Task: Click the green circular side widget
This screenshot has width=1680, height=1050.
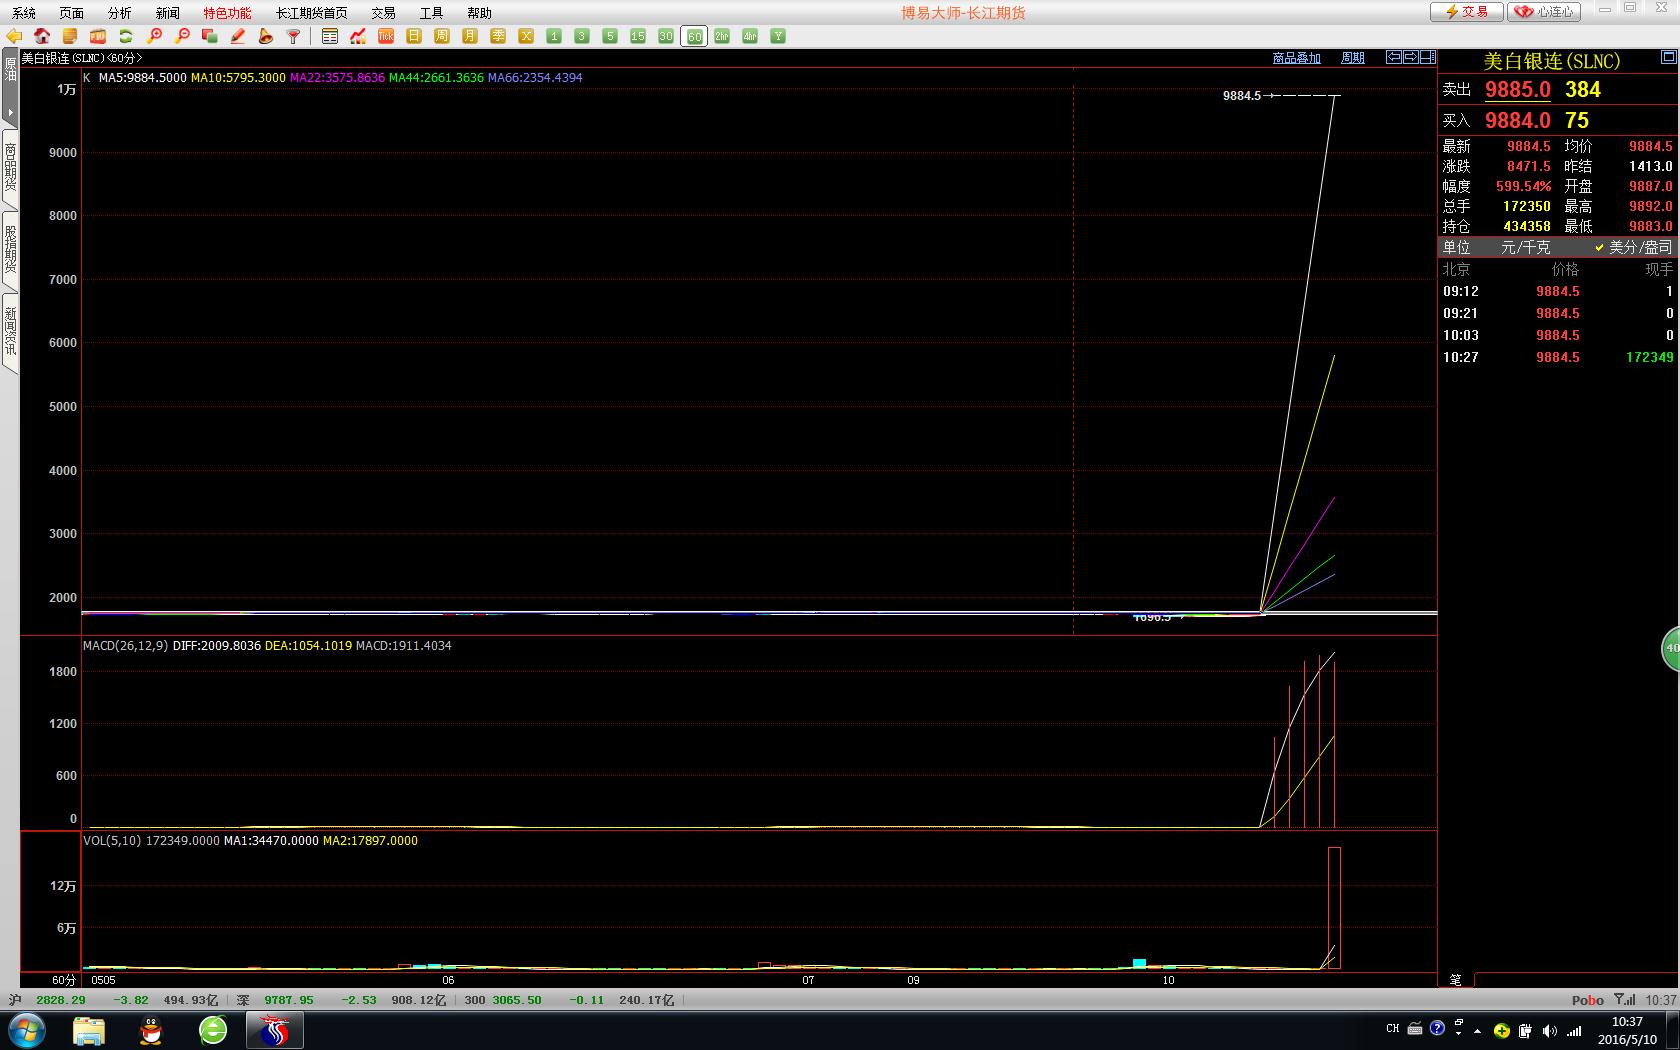Action: [1670, 648]
